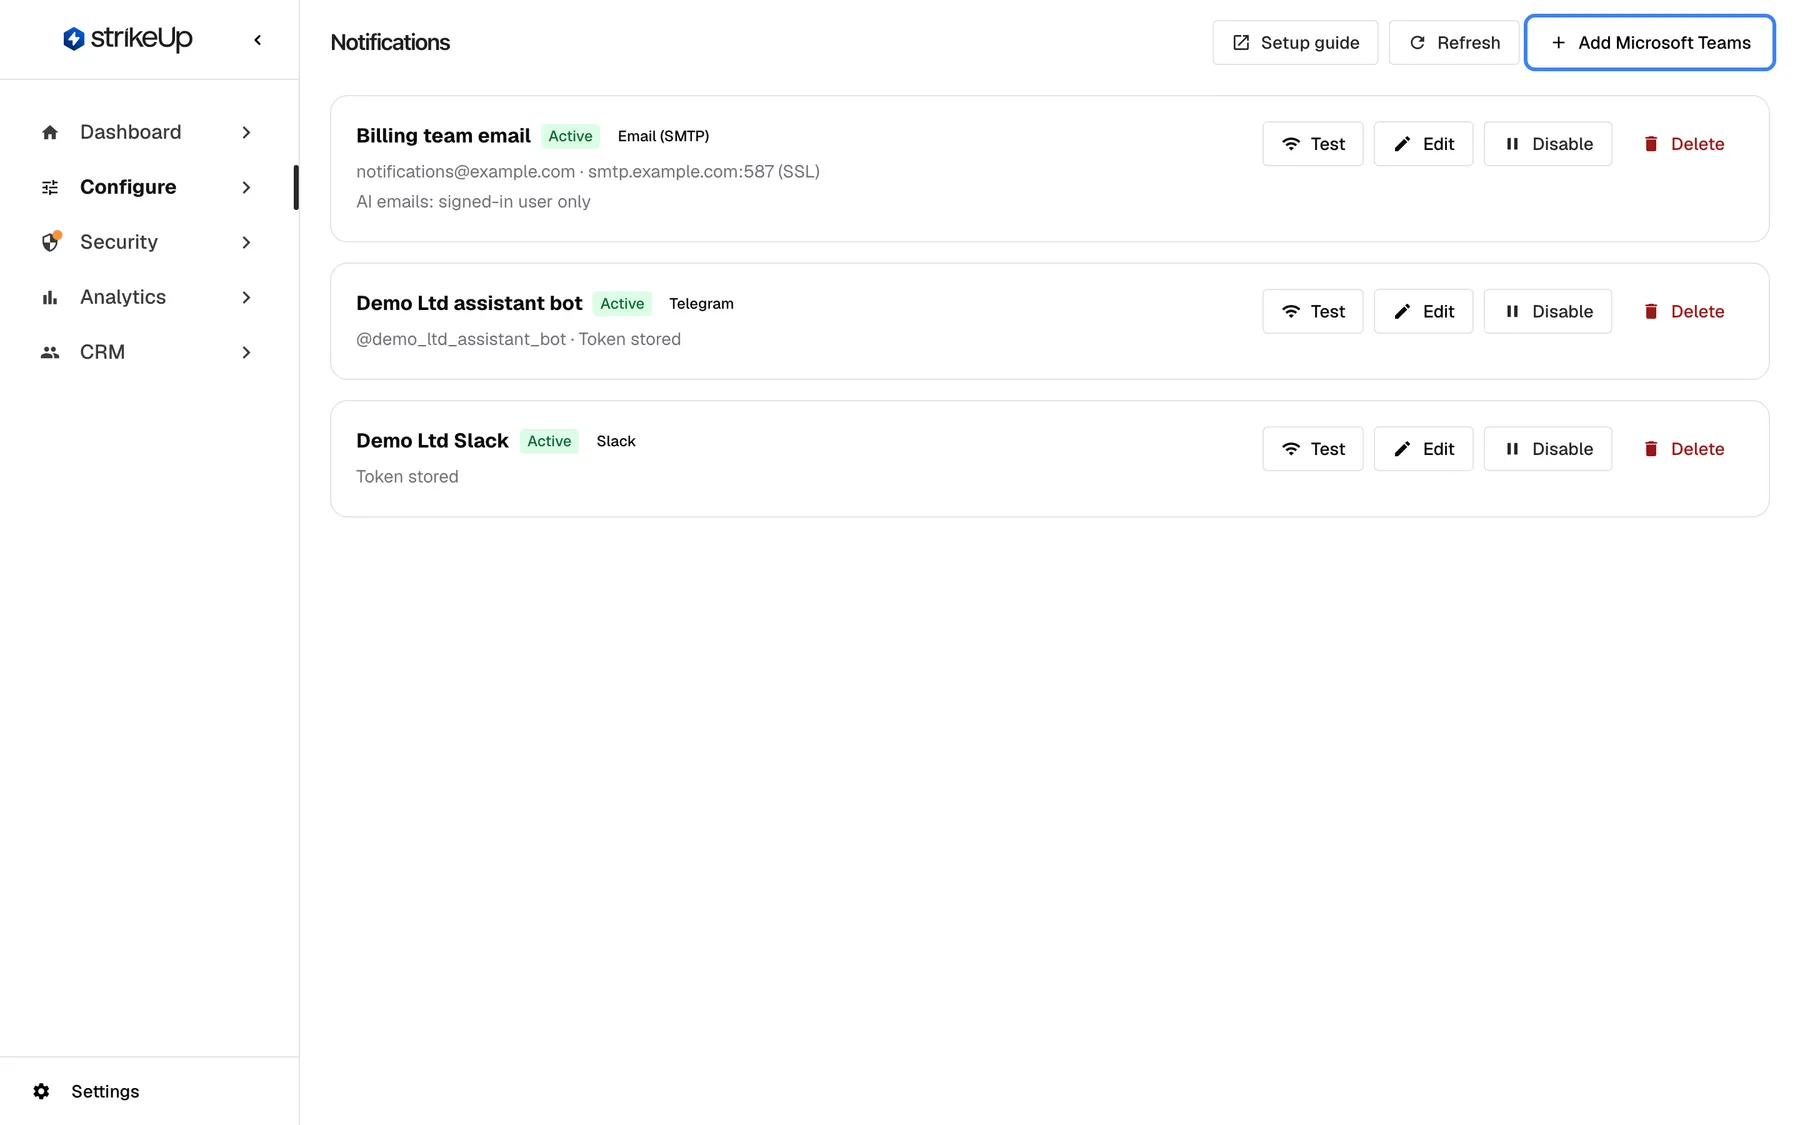This screenshot has width=1800, height=1125.
Task: Edit the Demo Ltd assistant bot
Action: pos(1423,311)
